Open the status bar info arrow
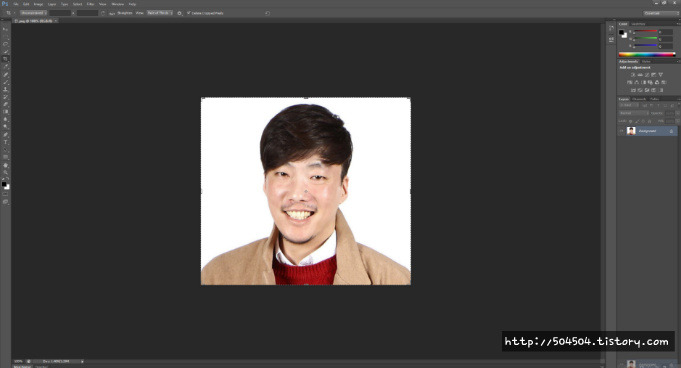 [82, 361]
